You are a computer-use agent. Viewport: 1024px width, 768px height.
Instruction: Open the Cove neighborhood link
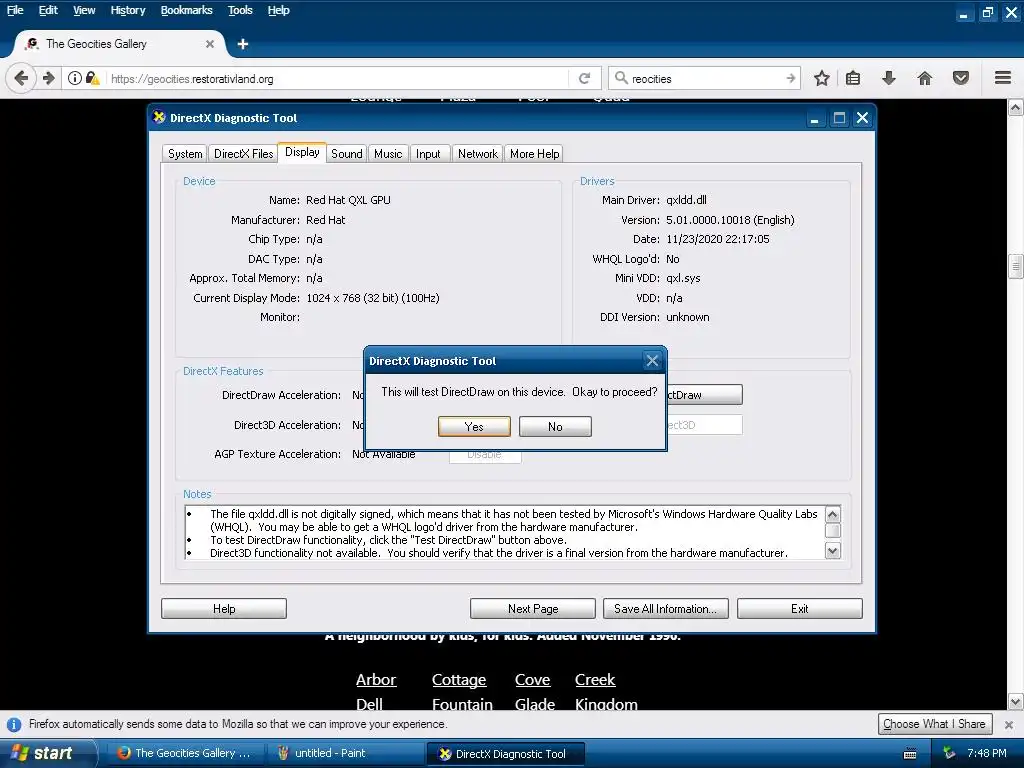point(532,680)
